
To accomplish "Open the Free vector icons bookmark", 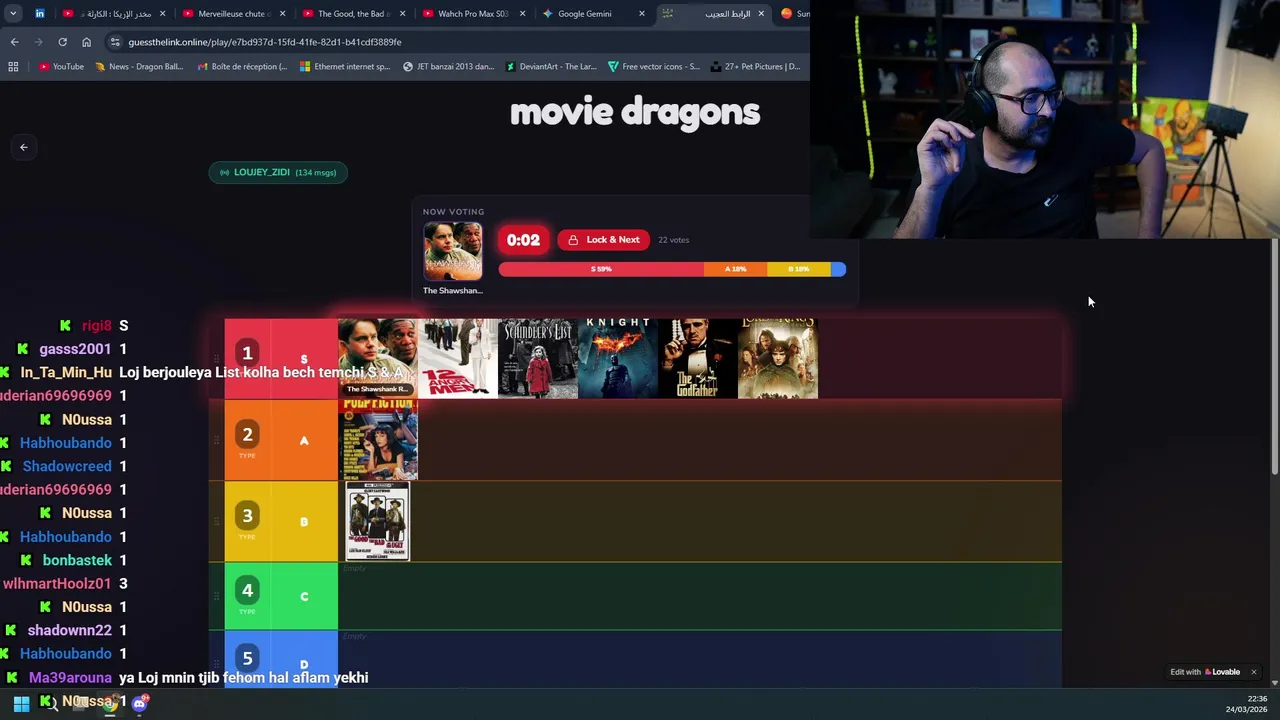I will pyautogui.click(x=653, y=67).
